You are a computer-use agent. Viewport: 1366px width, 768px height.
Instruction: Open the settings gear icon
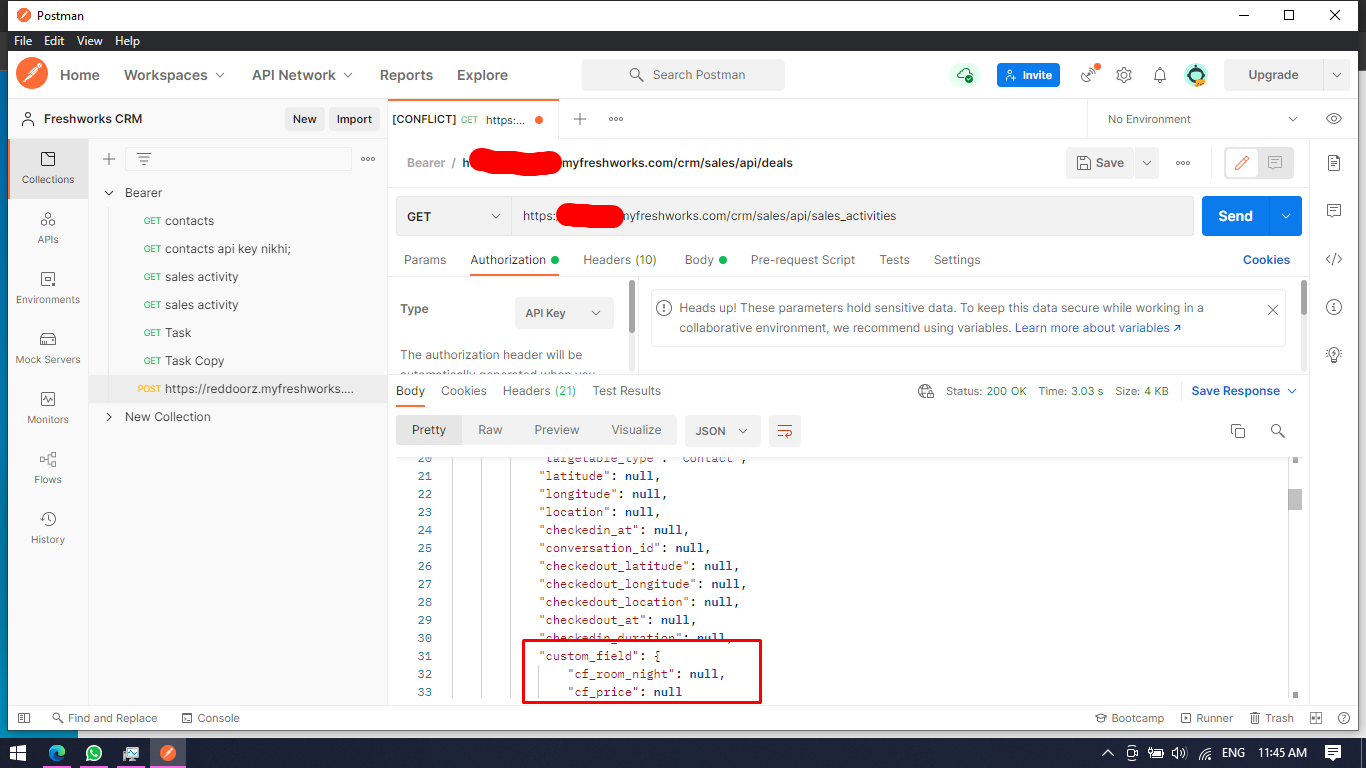[1124, 75]
